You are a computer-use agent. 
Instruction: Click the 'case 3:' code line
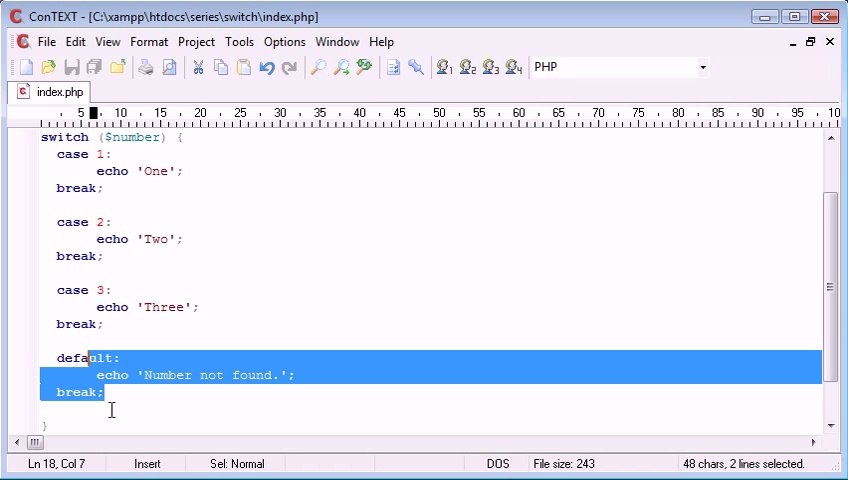(84, 291)
